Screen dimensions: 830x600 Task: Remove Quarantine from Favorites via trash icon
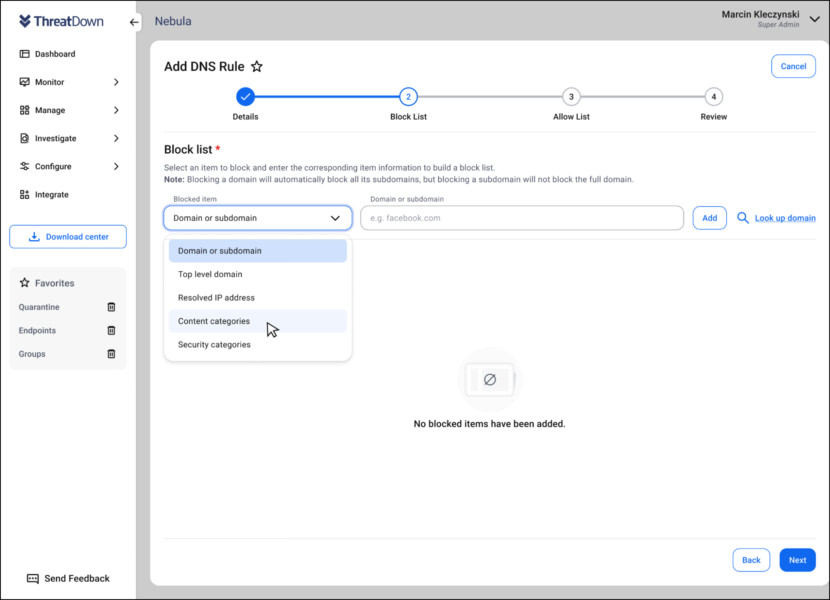pyautogui.click(x=109, y=307)
